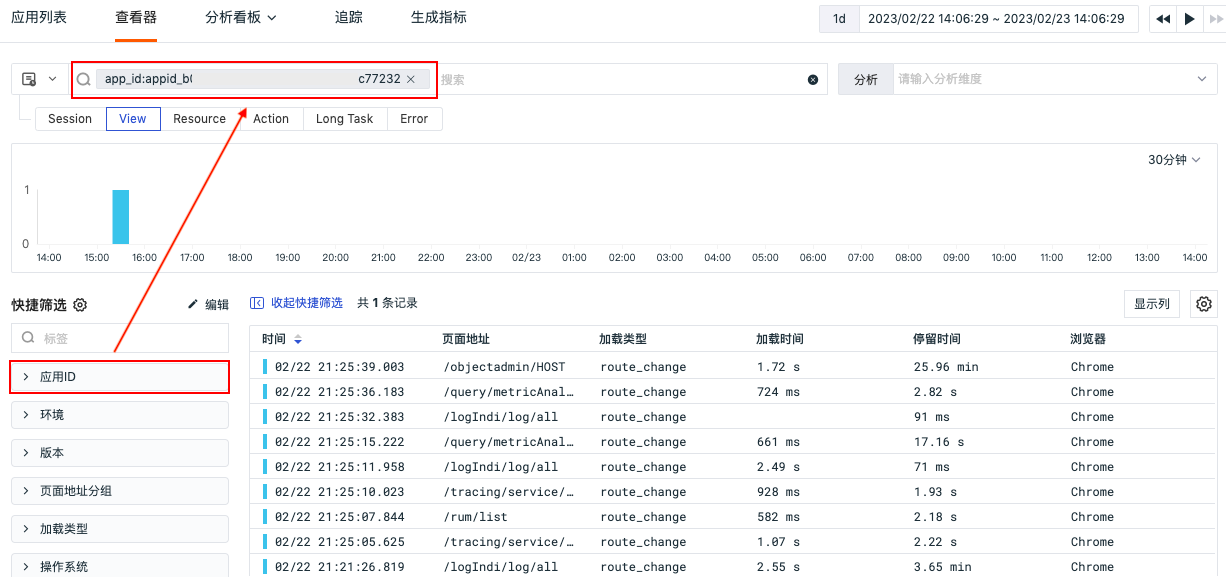Open the 应用列表 tab
Viewport: 1226px width, 577px height.
[39, 18]
